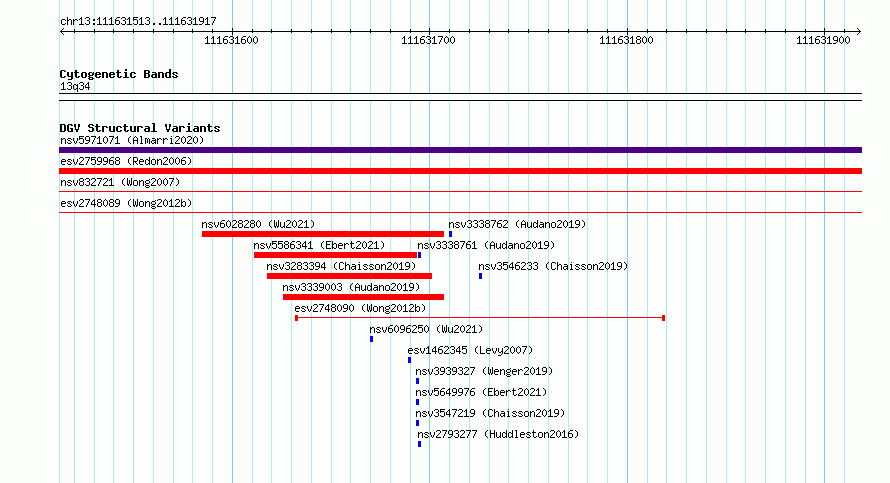Open the nsv2793277 (Huddleston2016) label
Viewport: 890px width, 483px height.
pyautogui.click(x=498, y=434)
